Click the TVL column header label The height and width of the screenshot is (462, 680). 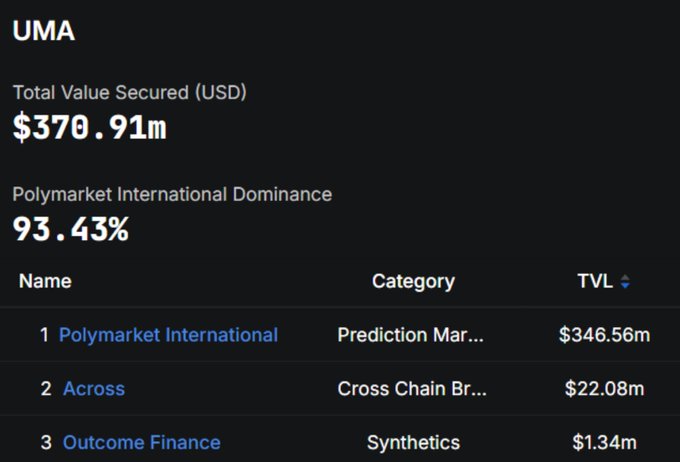coord(595,281)
